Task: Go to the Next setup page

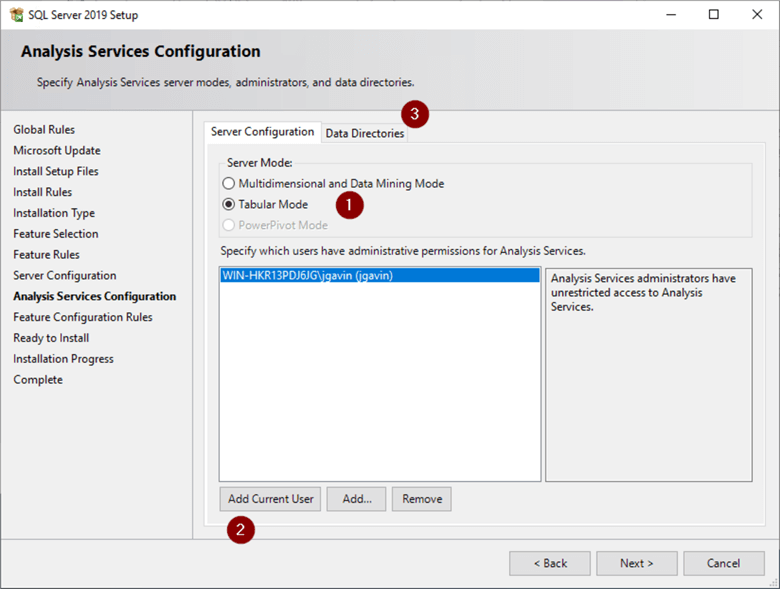Action: 636,563
